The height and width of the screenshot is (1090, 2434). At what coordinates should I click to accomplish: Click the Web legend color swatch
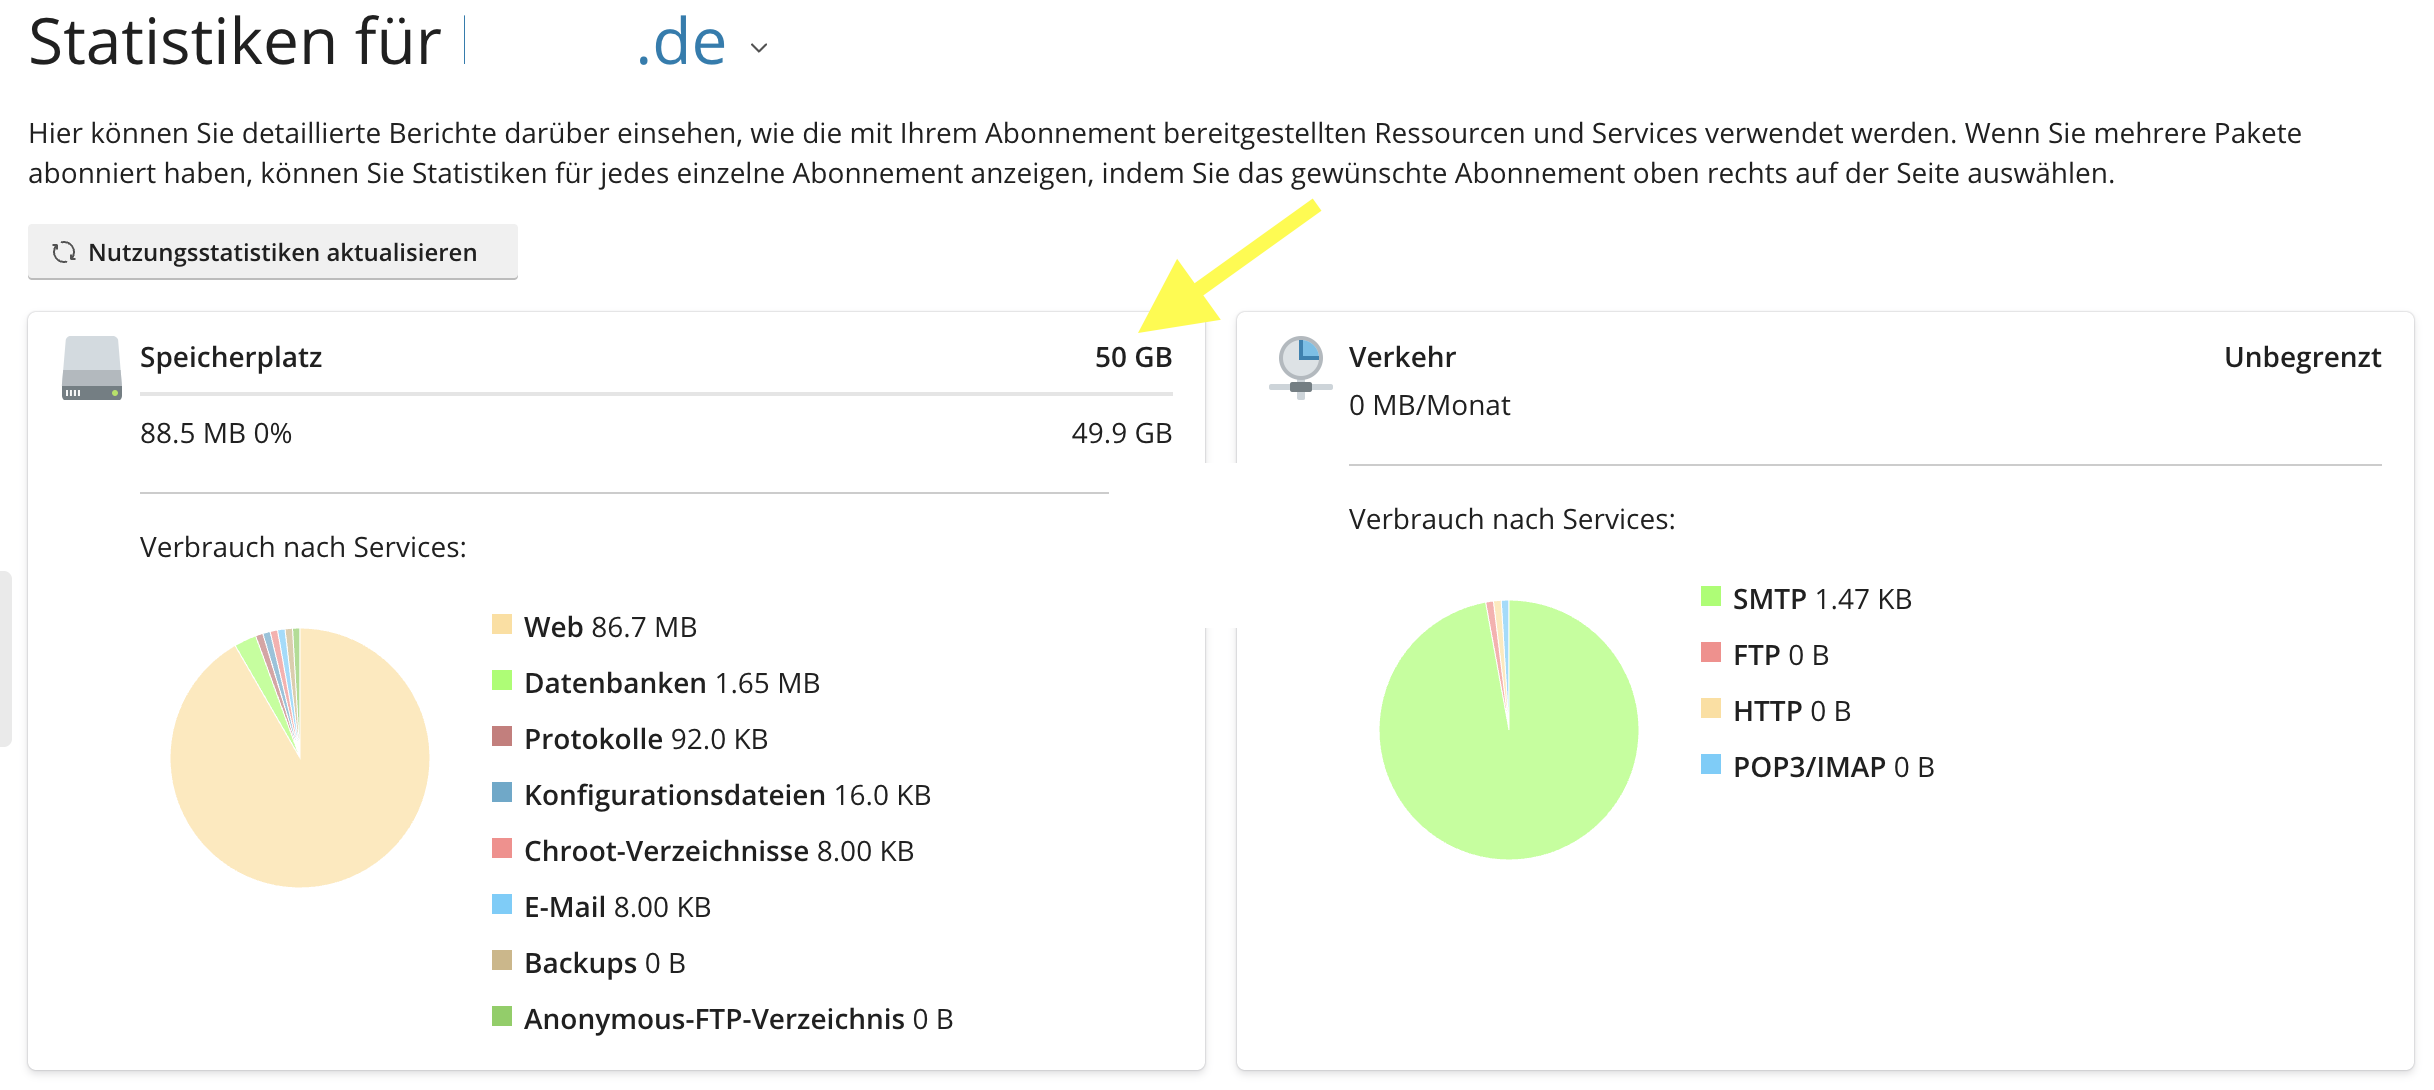[502, 625]
